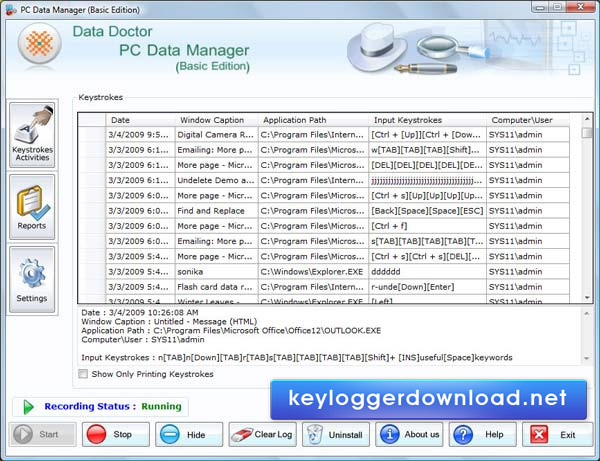Click the cell w[TAB][TAB][TAB][Shift]...
The height and width of the screenshot is (461, 600).
click(x=428, y=150)
